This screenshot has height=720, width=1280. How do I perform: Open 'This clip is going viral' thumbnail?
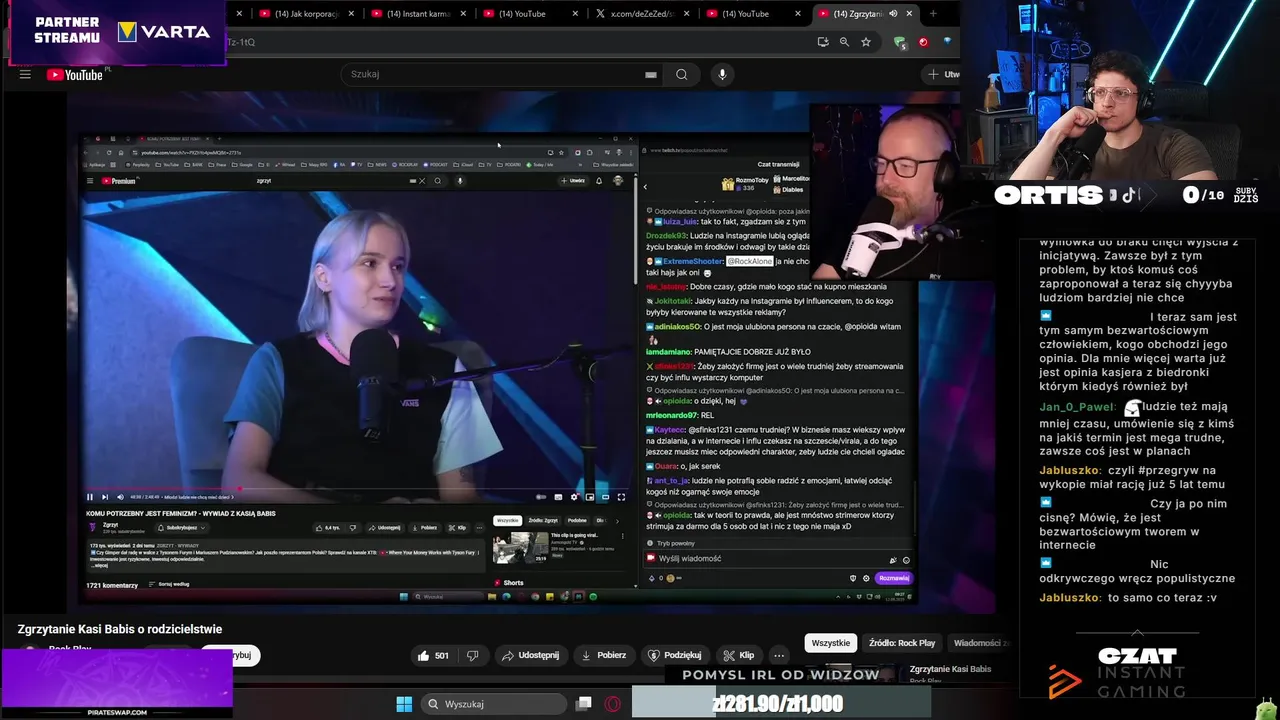tap(520, 548)
